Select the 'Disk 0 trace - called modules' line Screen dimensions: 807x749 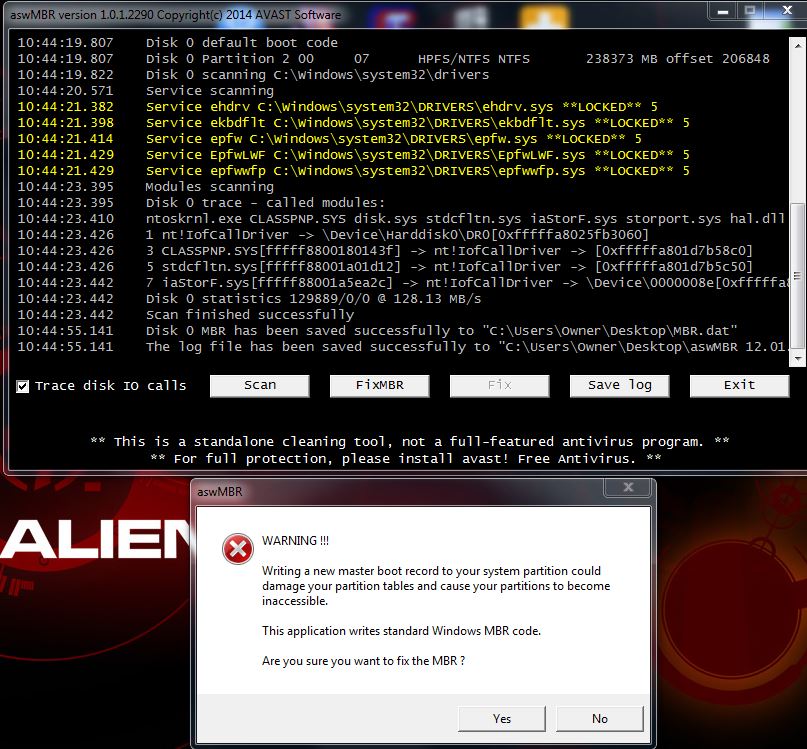(x=201, y=203)
